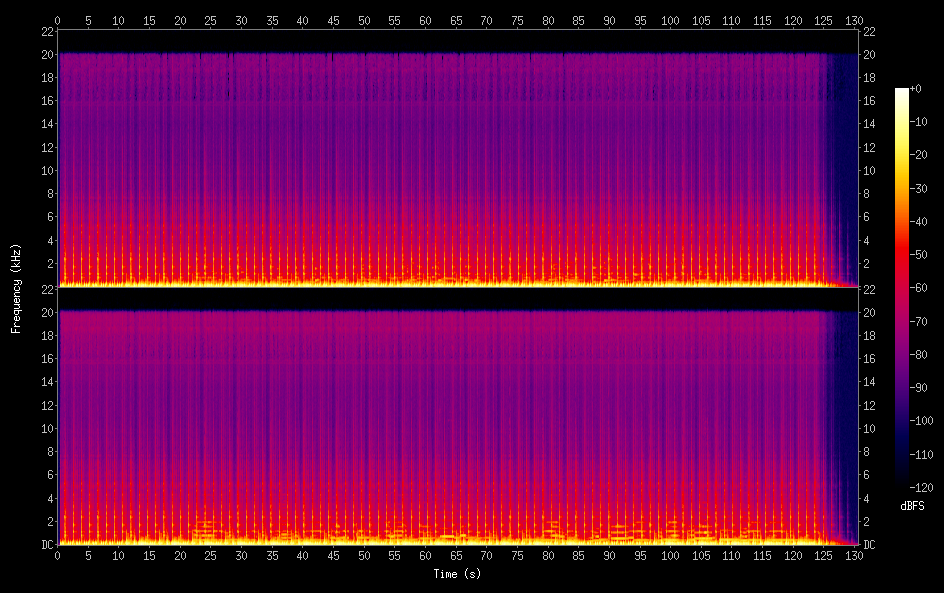Click the -120 label at the color scale bottom
This screenshot has height=593, width=944.
922,487
